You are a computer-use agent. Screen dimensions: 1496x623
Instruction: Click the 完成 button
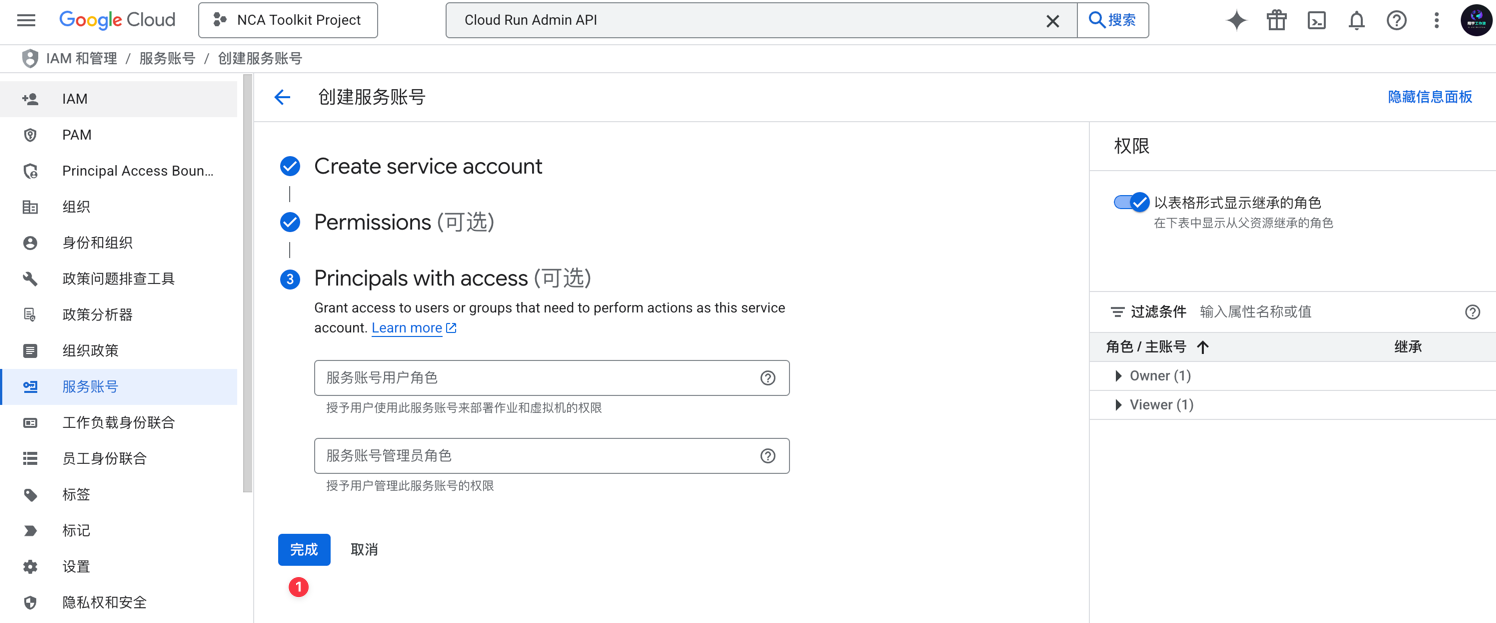(304, 549)
